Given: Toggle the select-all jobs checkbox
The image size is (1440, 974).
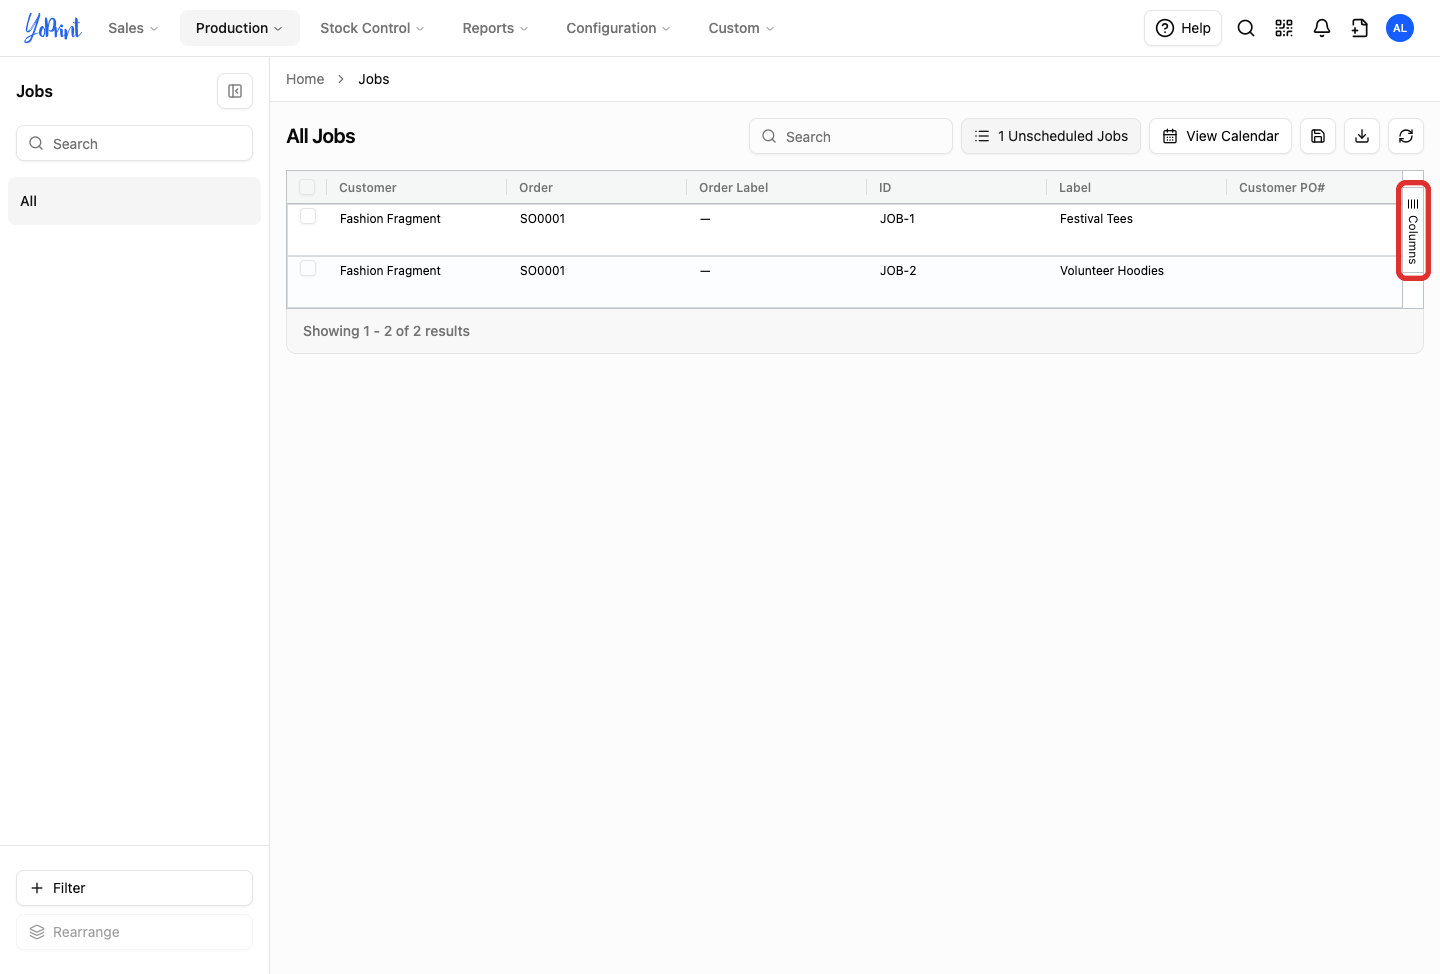Looking at the screenshot, I should pos(307,187).
